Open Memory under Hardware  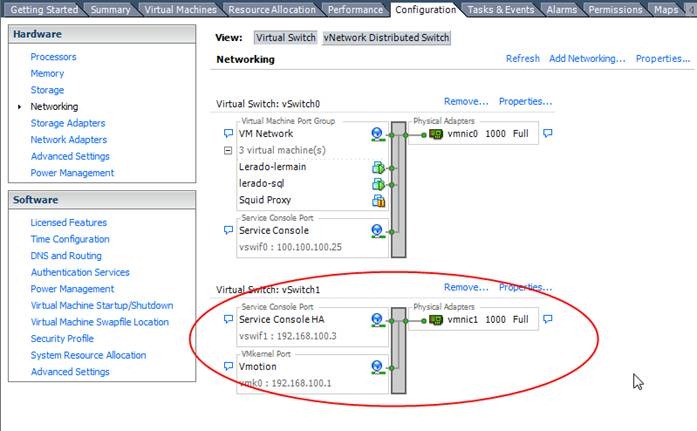pyautogui.click(x=47, y=73)
